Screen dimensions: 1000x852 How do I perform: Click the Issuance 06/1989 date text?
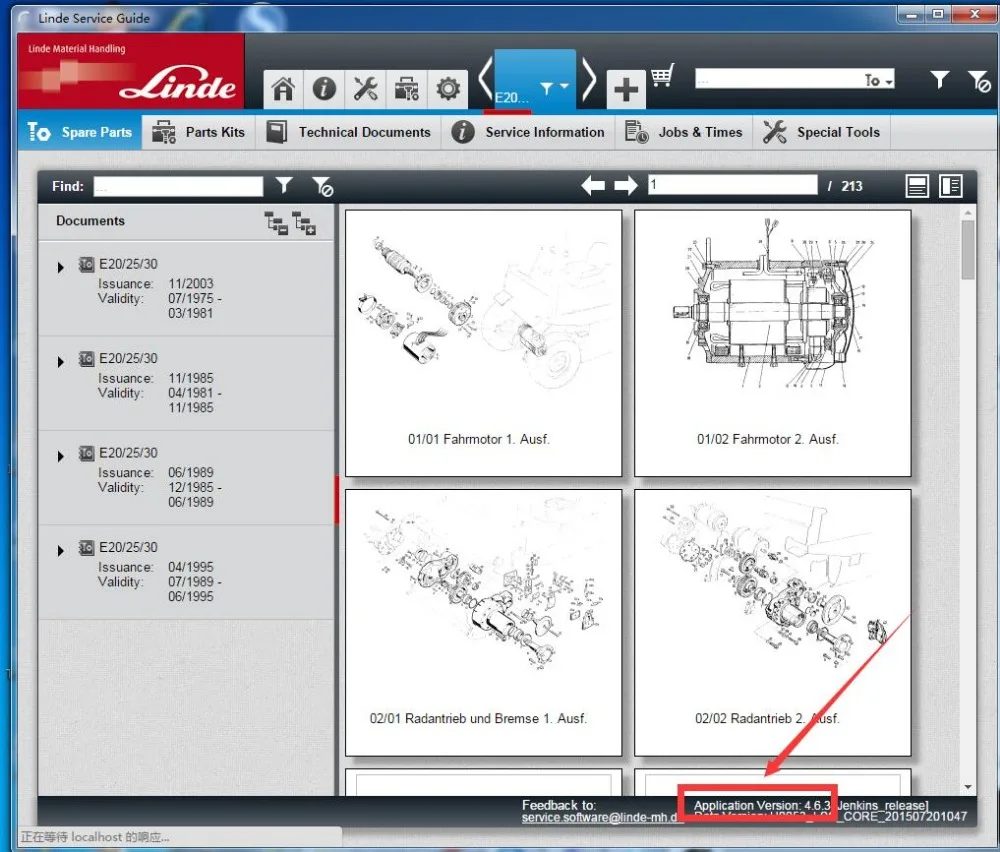click(191, 473)
